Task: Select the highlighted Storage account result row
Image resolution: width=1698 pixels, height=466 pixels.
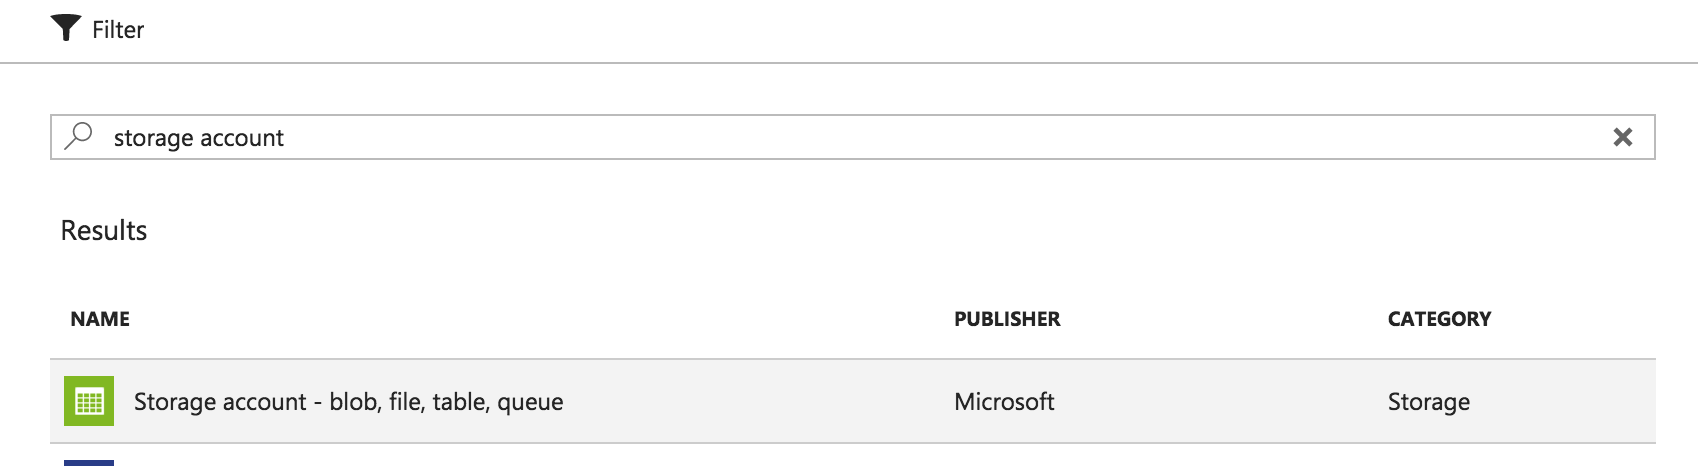Action: (852, 401)
